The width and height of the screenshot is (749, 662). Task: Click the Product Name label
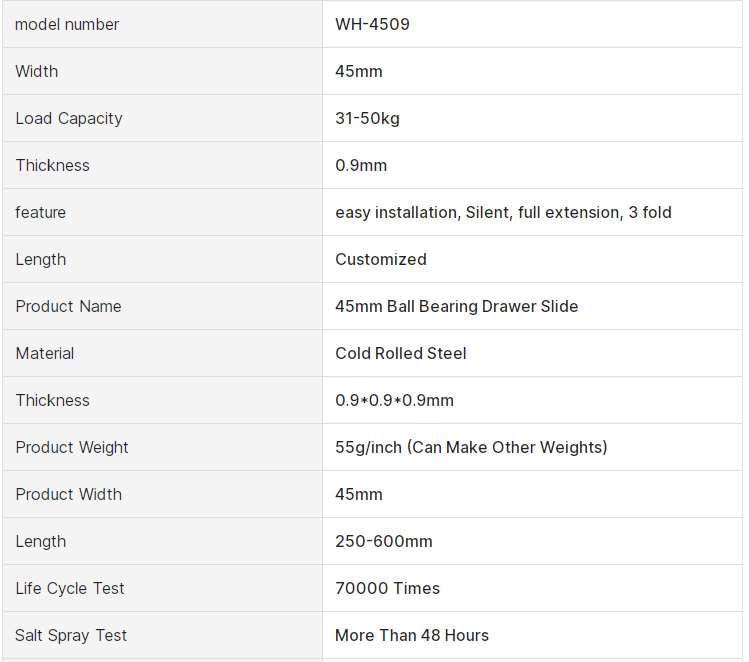pos(69,306)
